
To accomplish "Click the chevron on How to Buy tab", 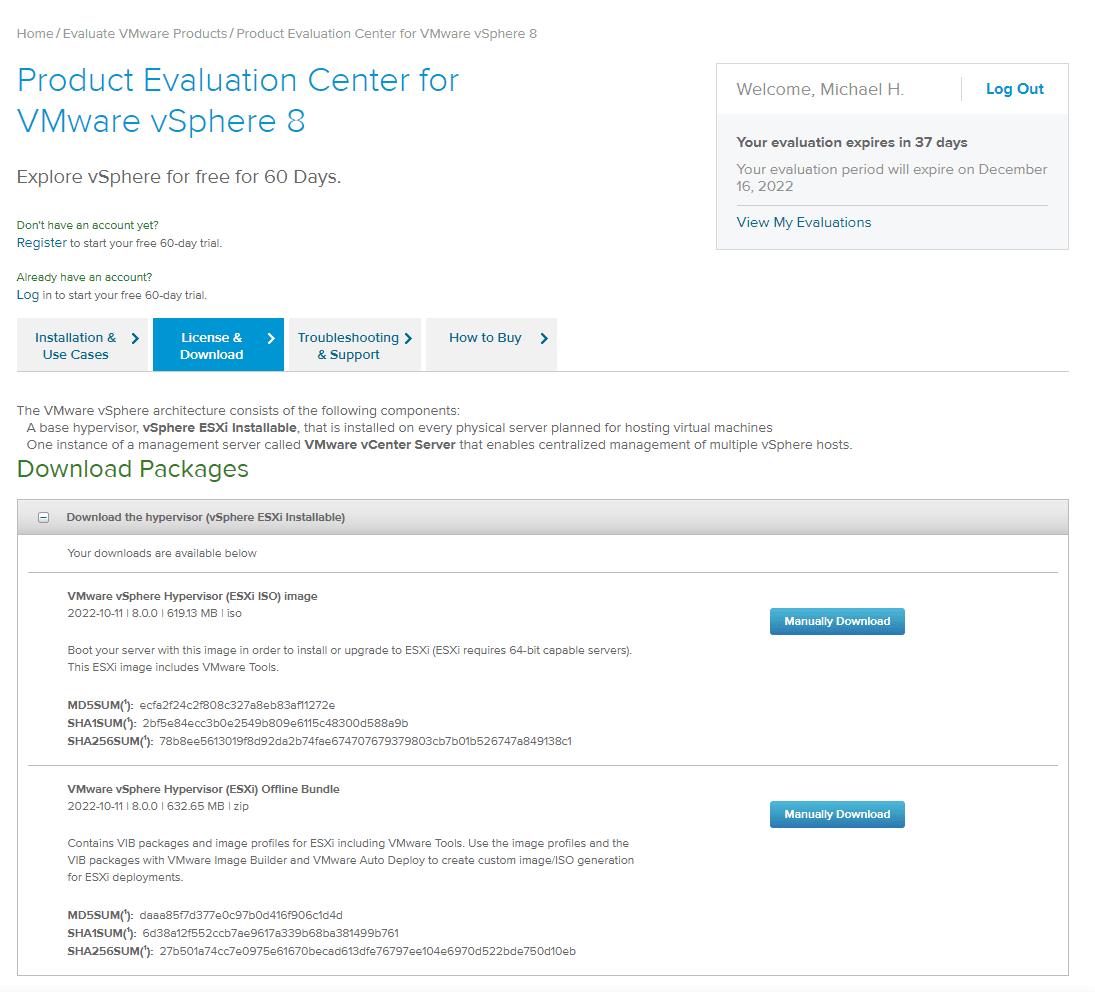I will [544, 339].
